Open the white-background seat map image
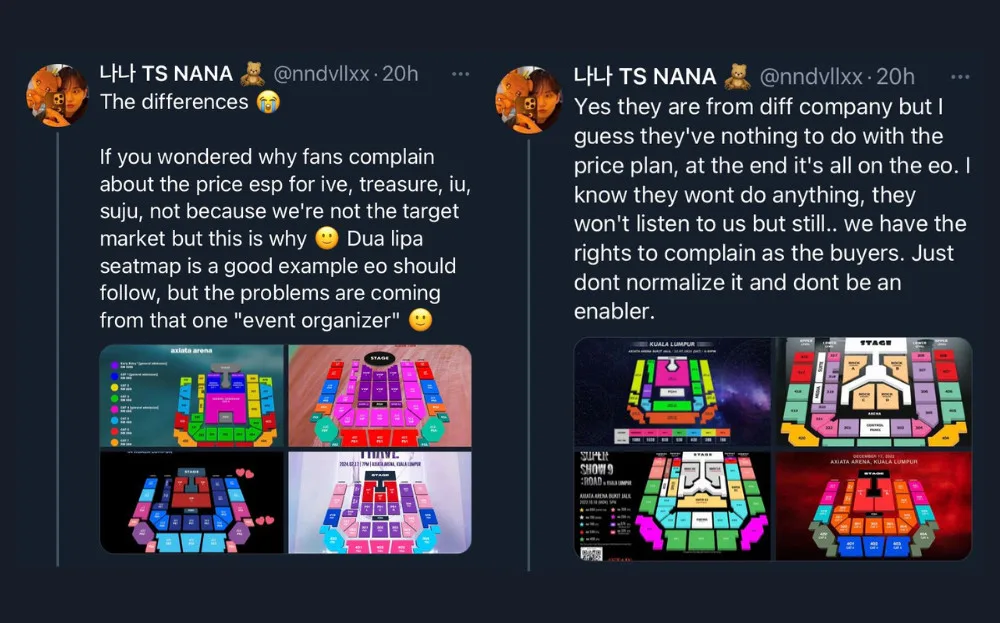 point(873,392)
